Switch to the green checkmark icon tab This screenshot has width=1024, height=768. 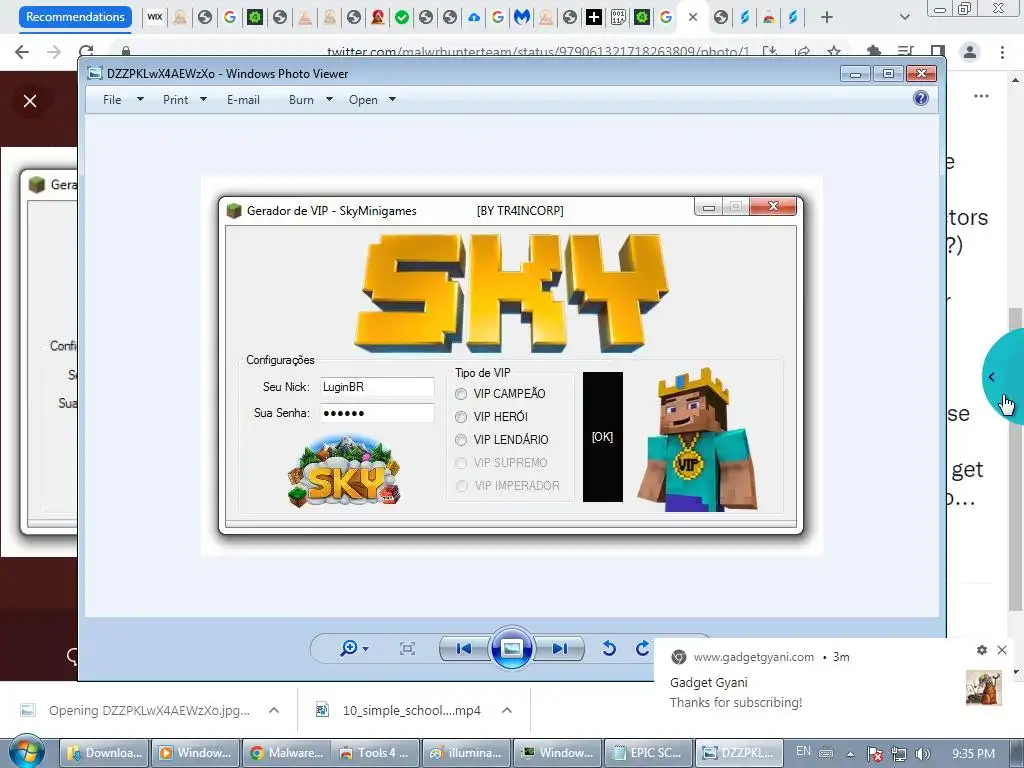coord(402,17)
